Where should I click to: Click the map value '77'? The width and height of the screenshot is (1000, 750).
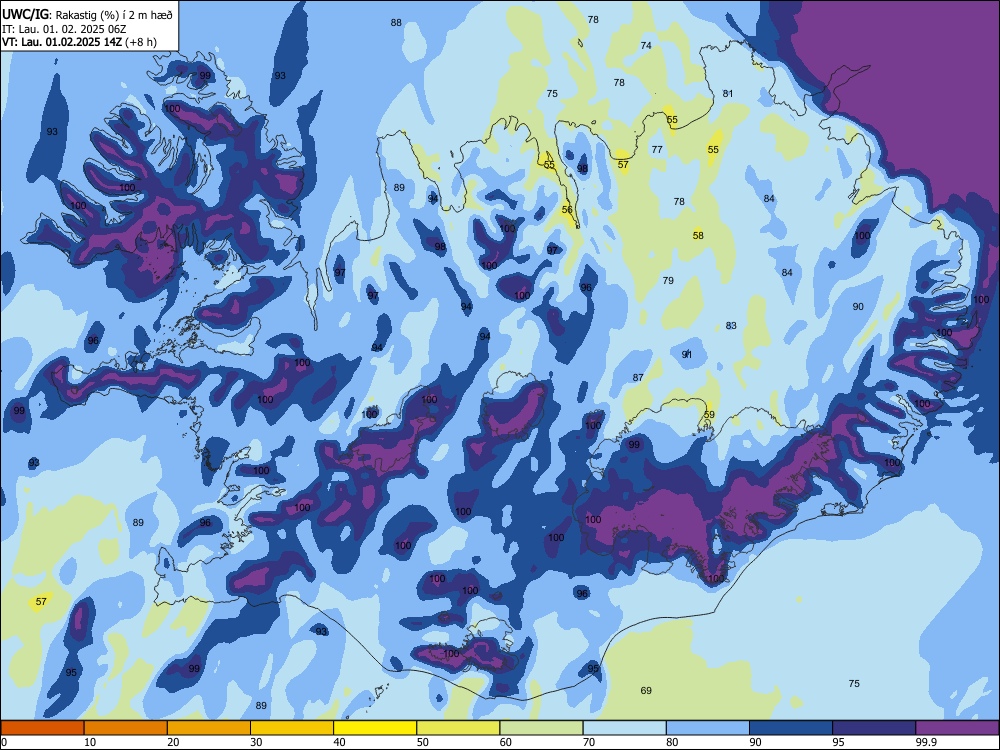coord(658,150)
